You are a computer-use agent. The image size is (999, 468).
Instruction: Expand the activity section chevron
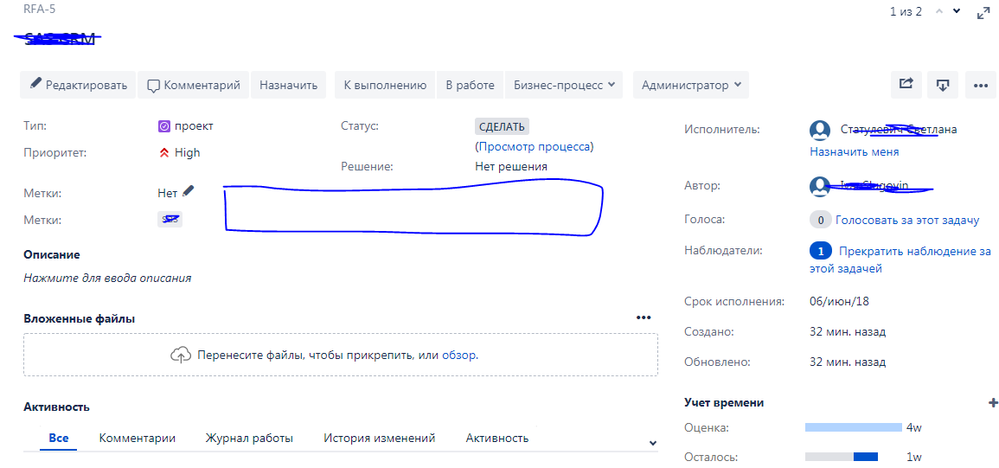pos(653,442)
